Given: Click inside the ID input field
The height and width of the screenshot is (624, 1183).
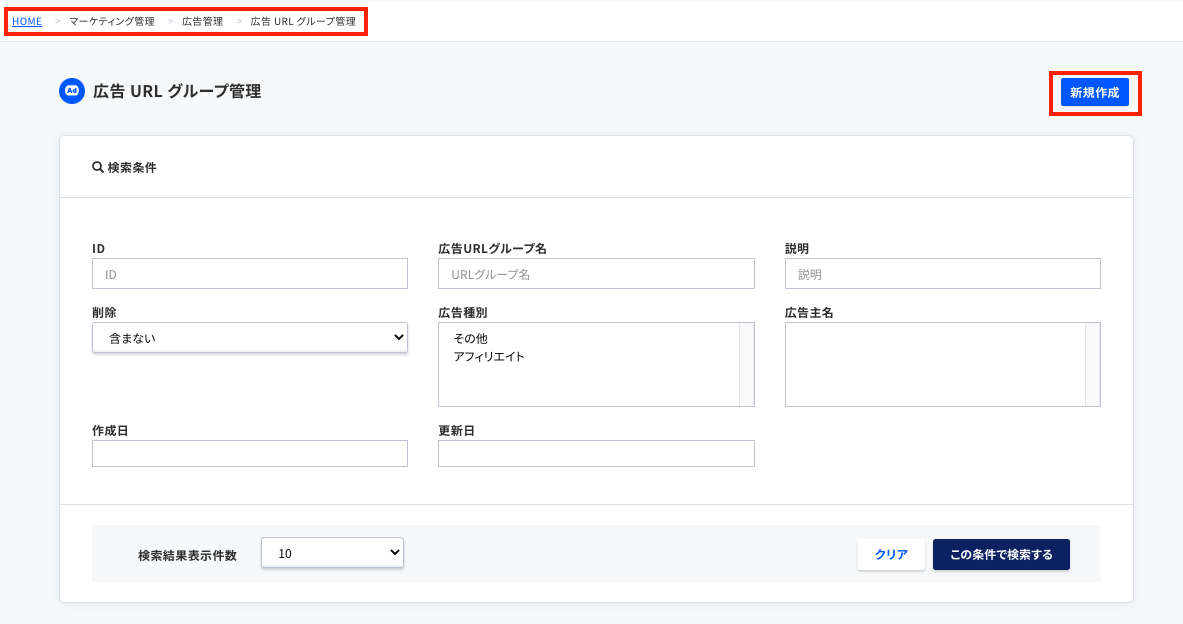Looking at the screenshot, I should (x=249, y=273).
